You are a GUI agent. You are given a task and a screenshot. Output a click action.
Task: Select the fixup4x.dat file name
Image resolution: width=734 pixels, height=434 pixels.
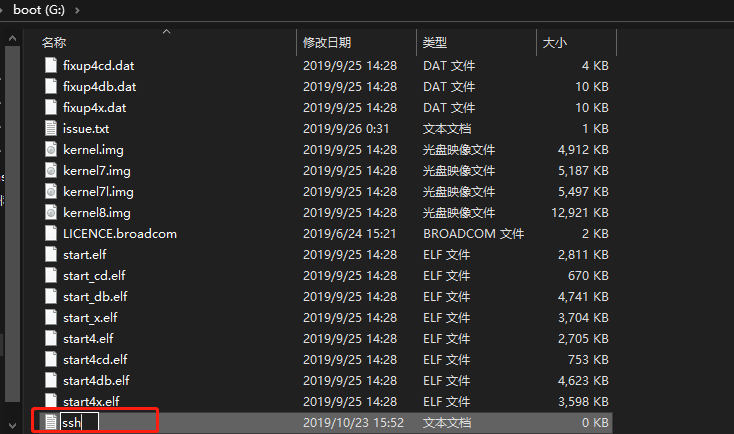tap(95, 108)
